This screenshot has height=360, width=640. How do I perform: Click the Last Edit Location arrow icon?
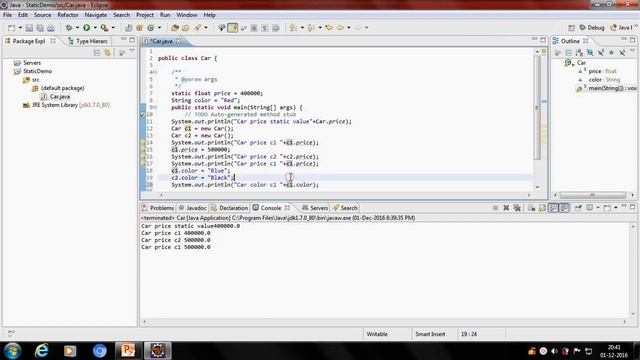point(329,28)
